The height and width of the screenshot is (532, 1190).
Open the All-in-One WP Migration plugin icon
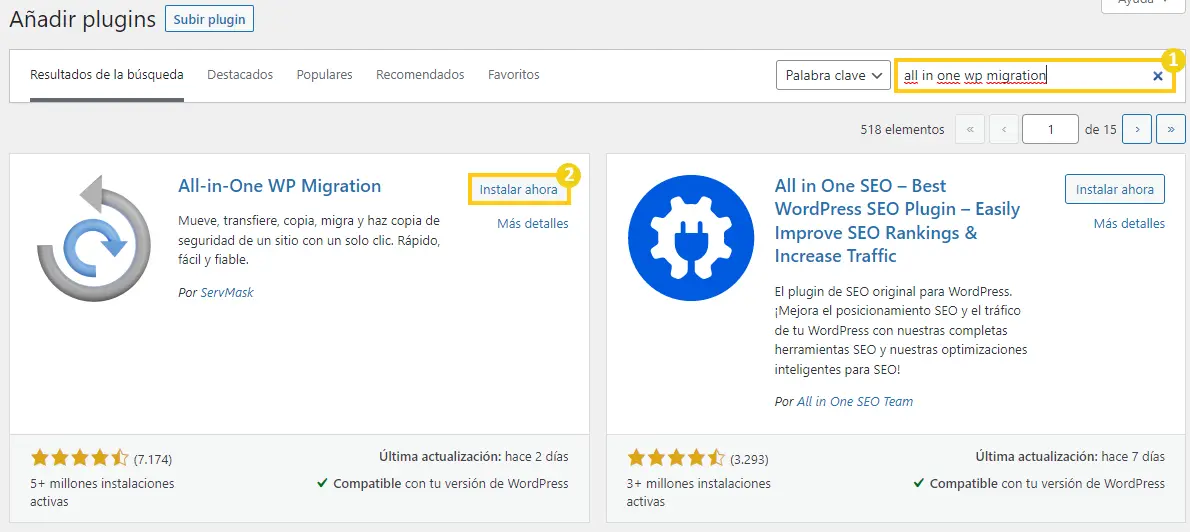pos(93,238)
